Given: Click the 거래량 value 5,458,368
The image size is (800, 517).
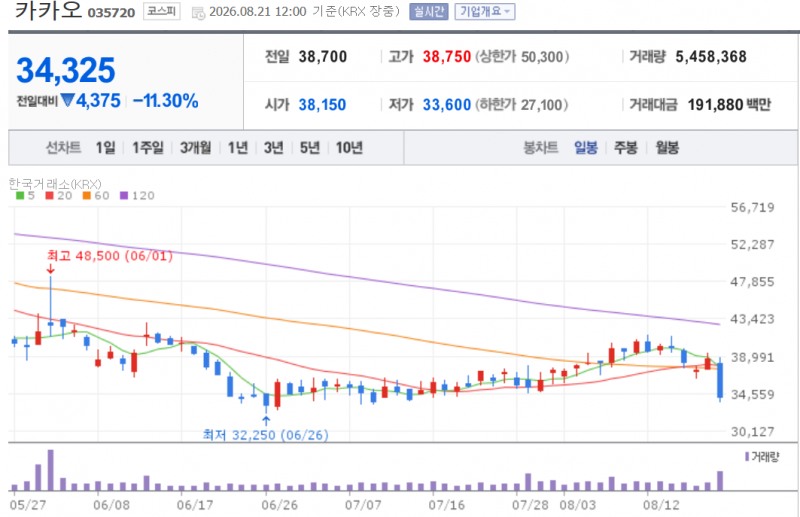Looking at the screenshot, I should click(711, 57).
